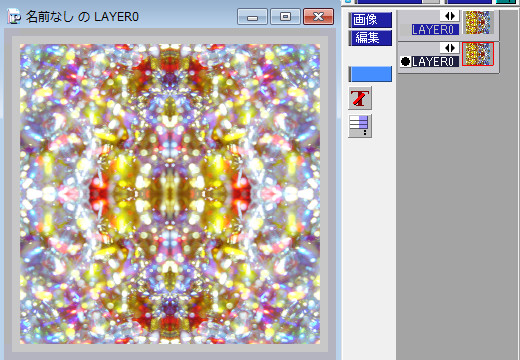Open the 編集 menu button
The image size is (520, 360).
point(370,38)
